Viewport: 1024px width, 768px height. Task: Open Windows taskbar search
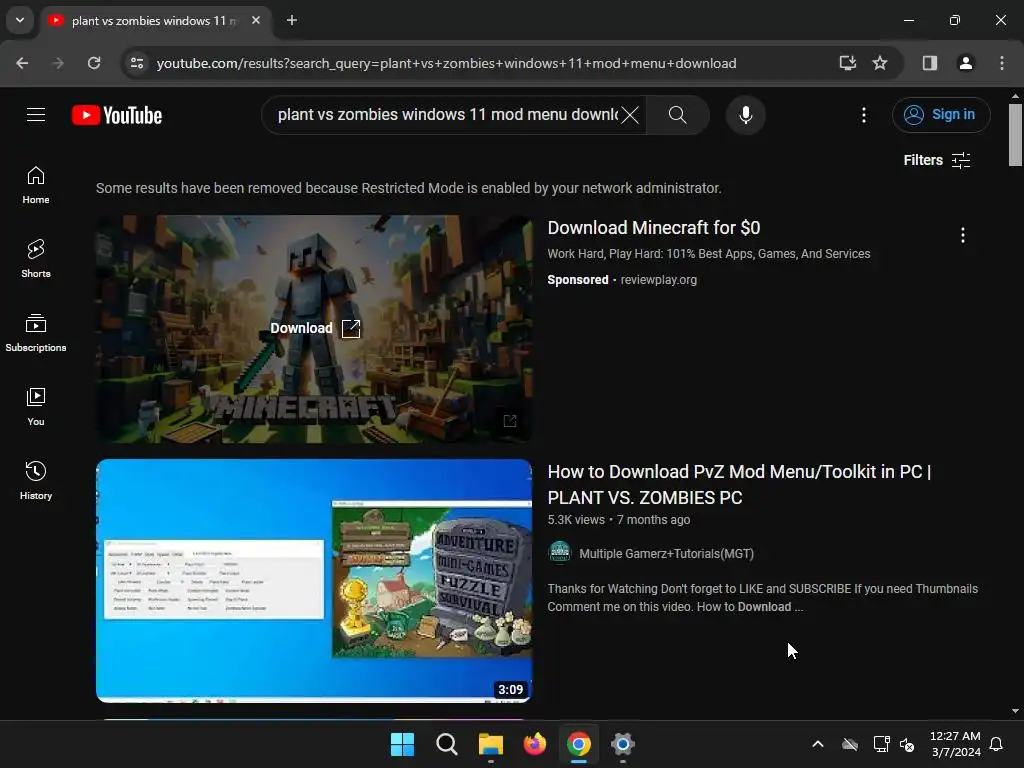[447, 744]
